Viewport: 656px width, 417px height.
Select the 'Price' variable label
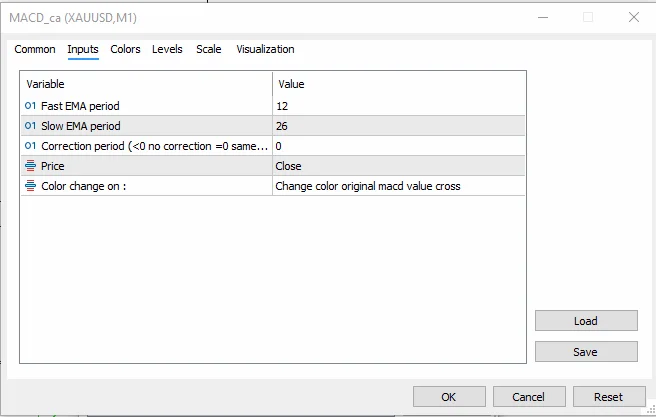click(53, 166)
